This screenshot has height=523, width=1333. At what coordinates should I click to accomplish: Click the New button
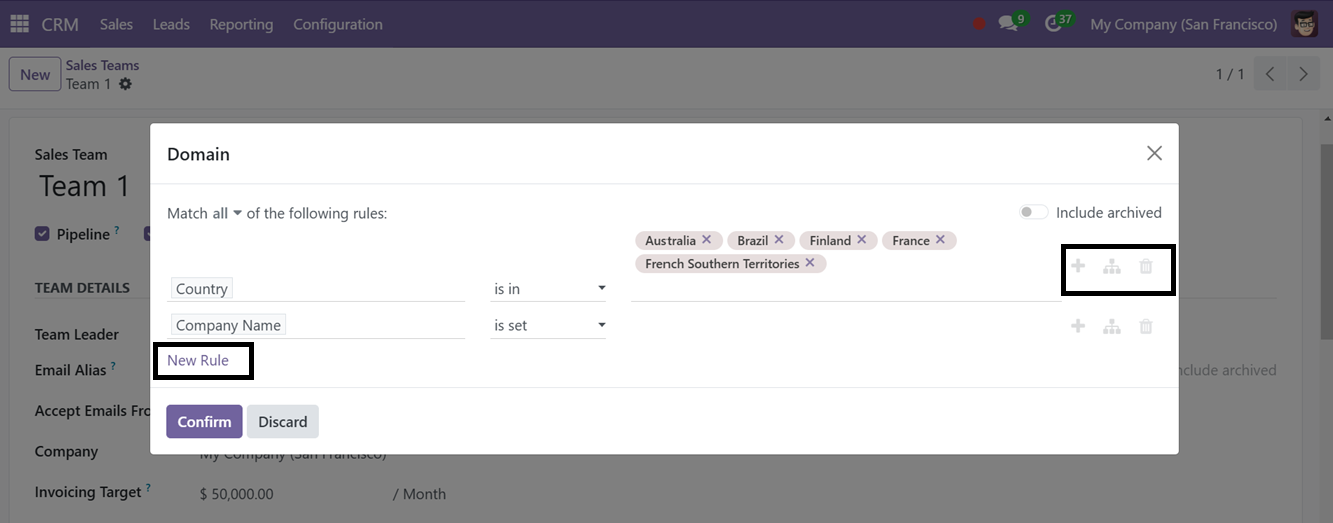coord(35,74)
